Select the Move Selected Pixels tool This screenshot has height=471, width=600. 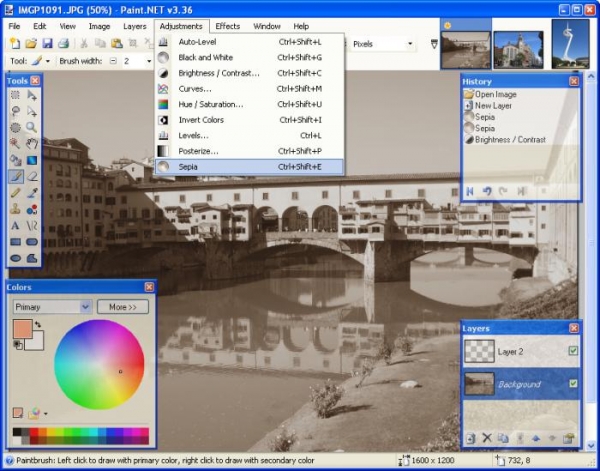pyautogui.click(x=32, y=95)
